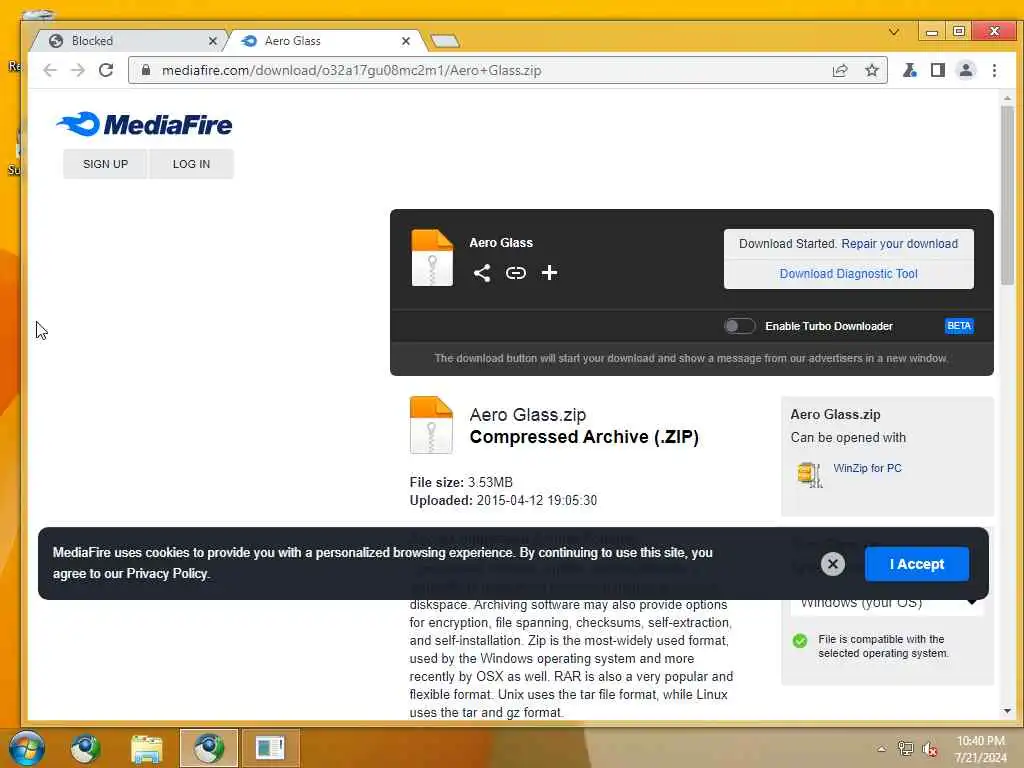Click the "File size: 3.53MB" text
Viewport: 1024px width, 768px height.
pos(461,482)
